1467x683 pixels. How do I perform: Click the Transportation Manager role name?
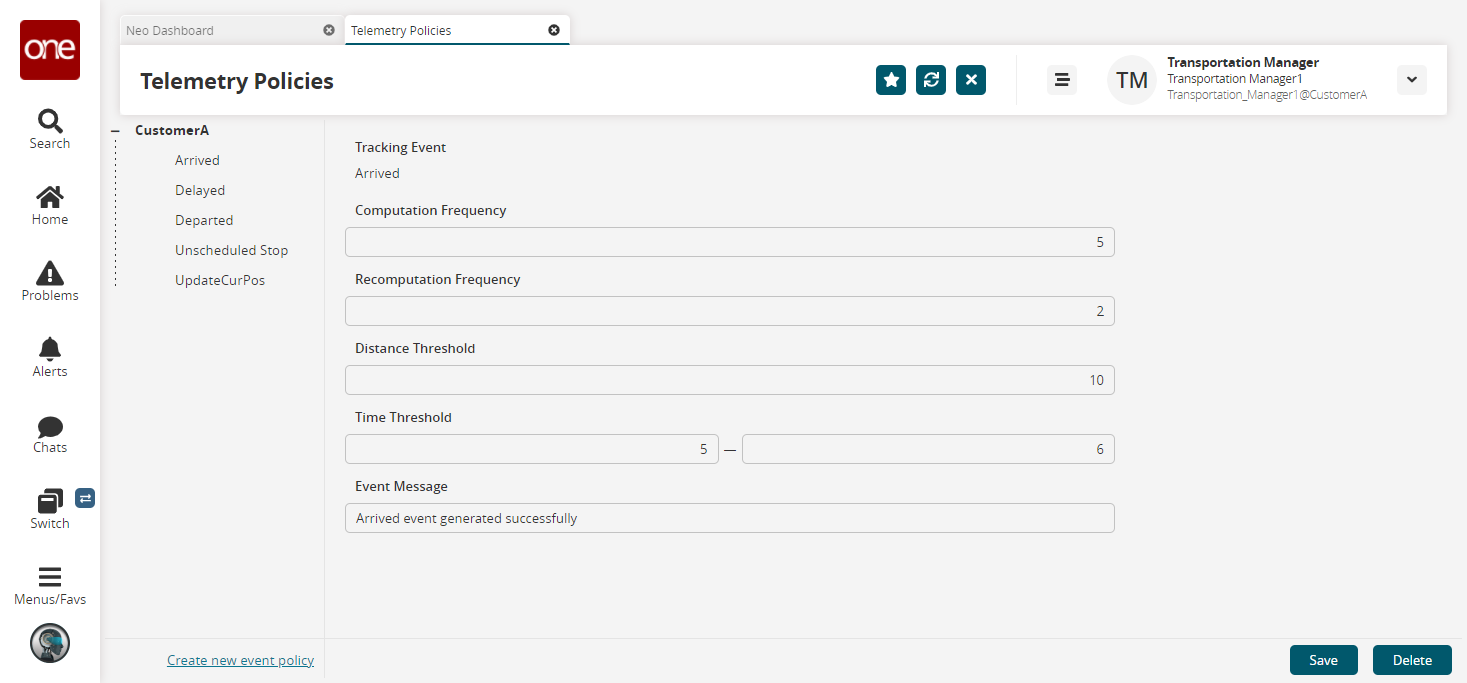[1243, 62]
